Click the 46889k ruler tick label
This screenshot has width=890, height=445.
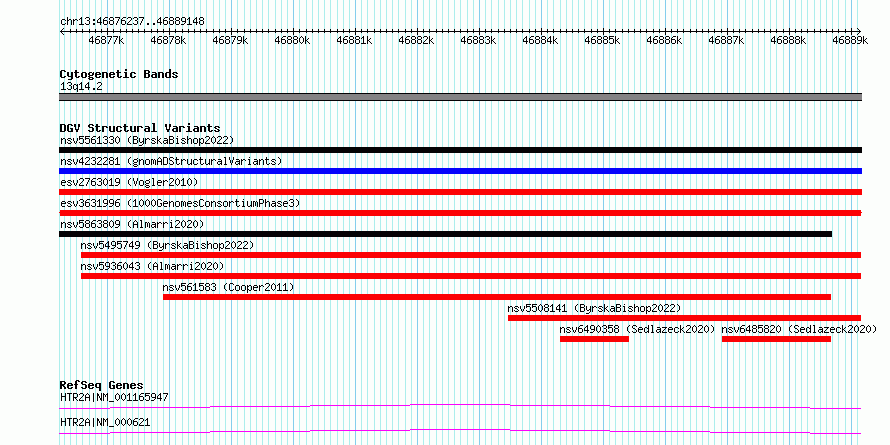tap(850, 40)
